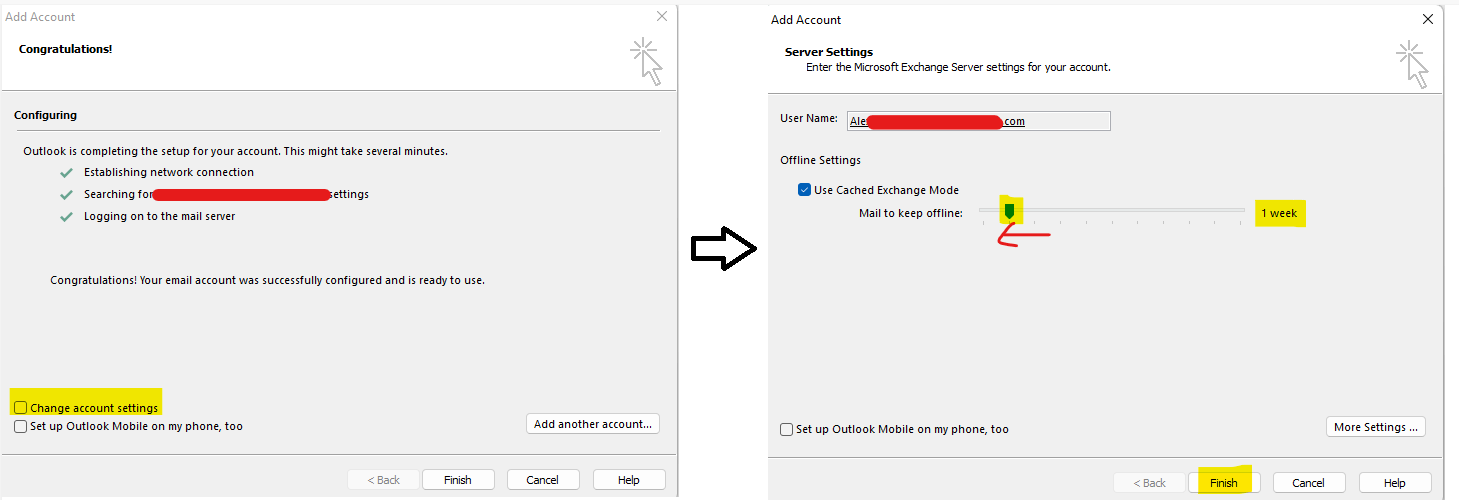The width and height of the screenshot is (1459, 500).
Task: Click successfully configured confirmation message
Action: click(268, 280)
